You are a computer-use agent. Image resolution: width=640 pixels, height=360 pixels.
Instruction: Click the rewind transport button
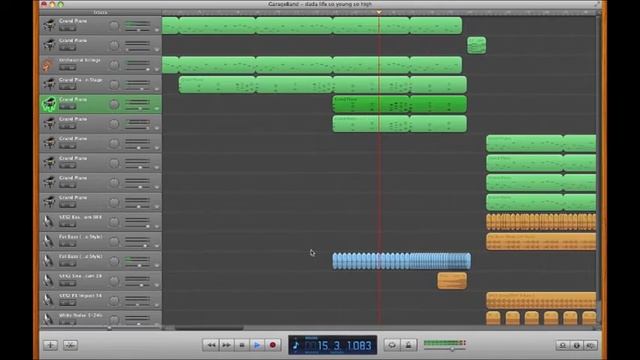click(211, 345)
